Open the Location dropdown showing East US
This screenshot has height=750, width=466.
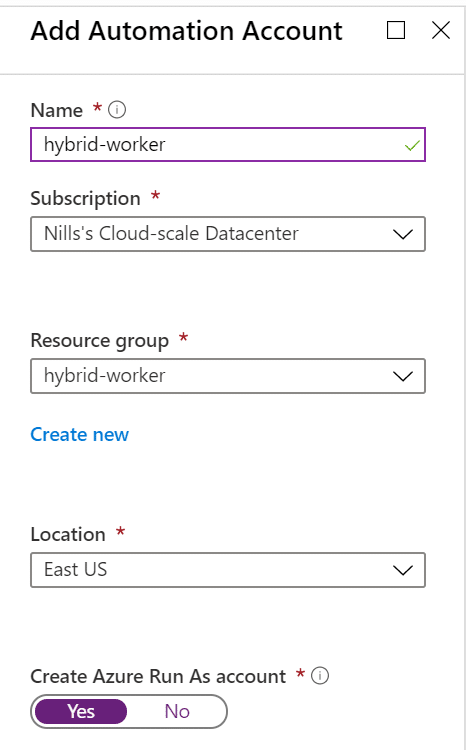click(228, 570)
